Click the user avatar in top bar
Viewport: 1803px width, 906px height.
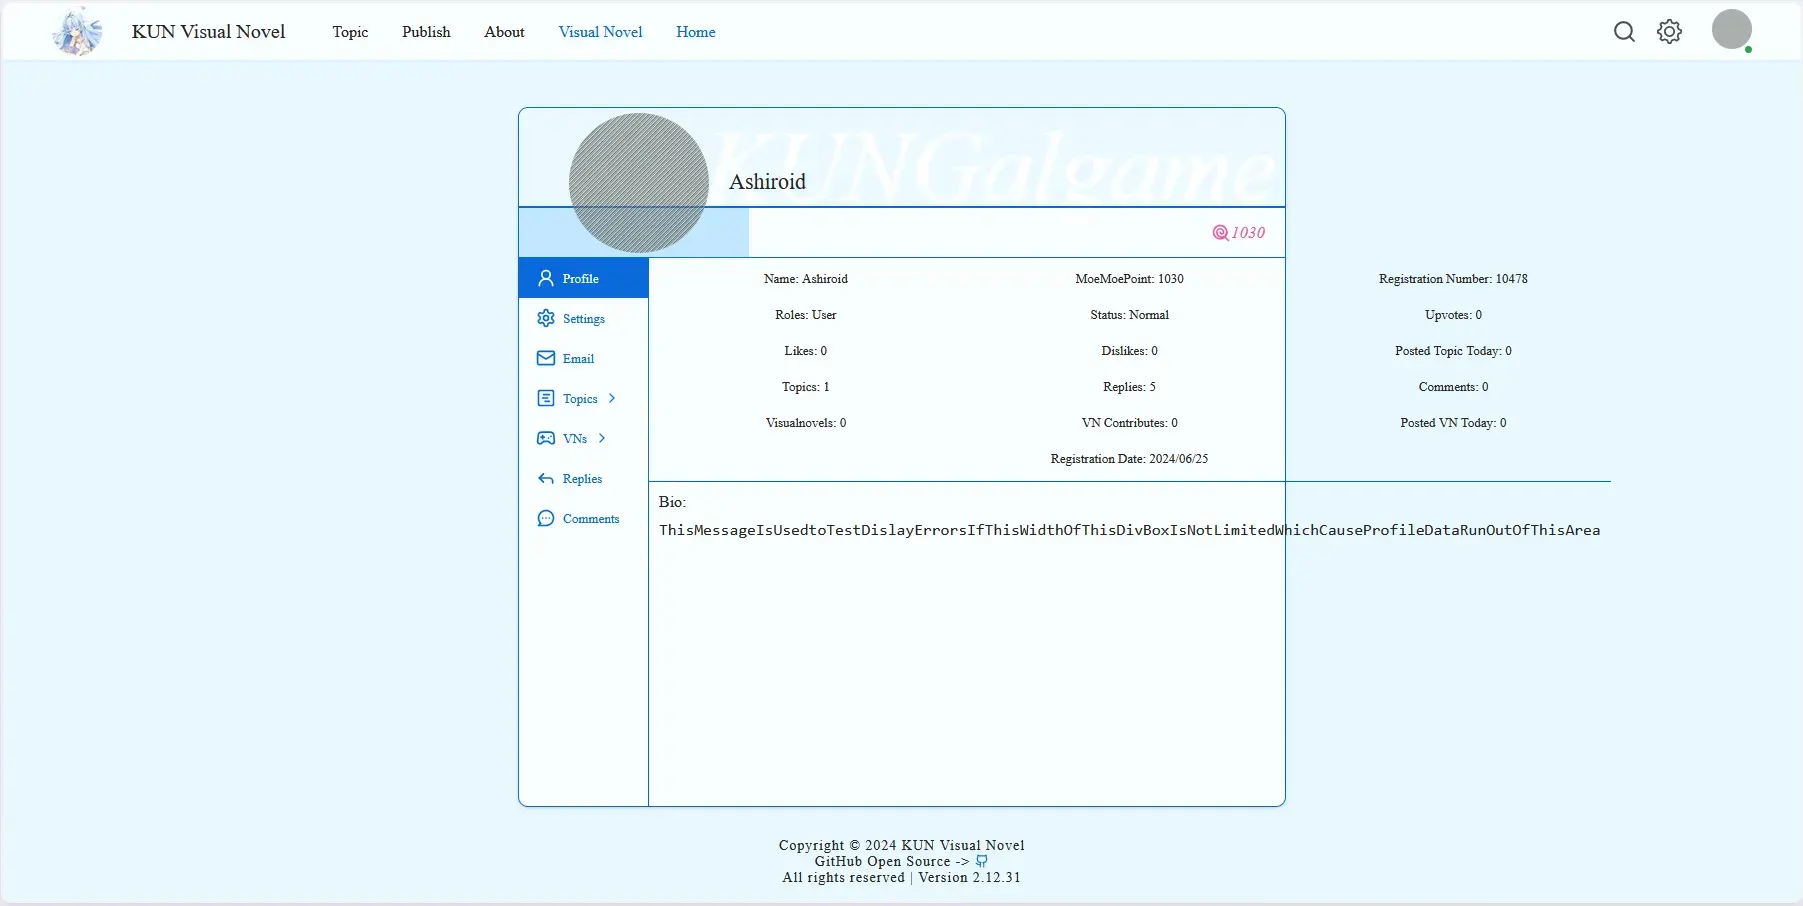[x=1732, y=30]
